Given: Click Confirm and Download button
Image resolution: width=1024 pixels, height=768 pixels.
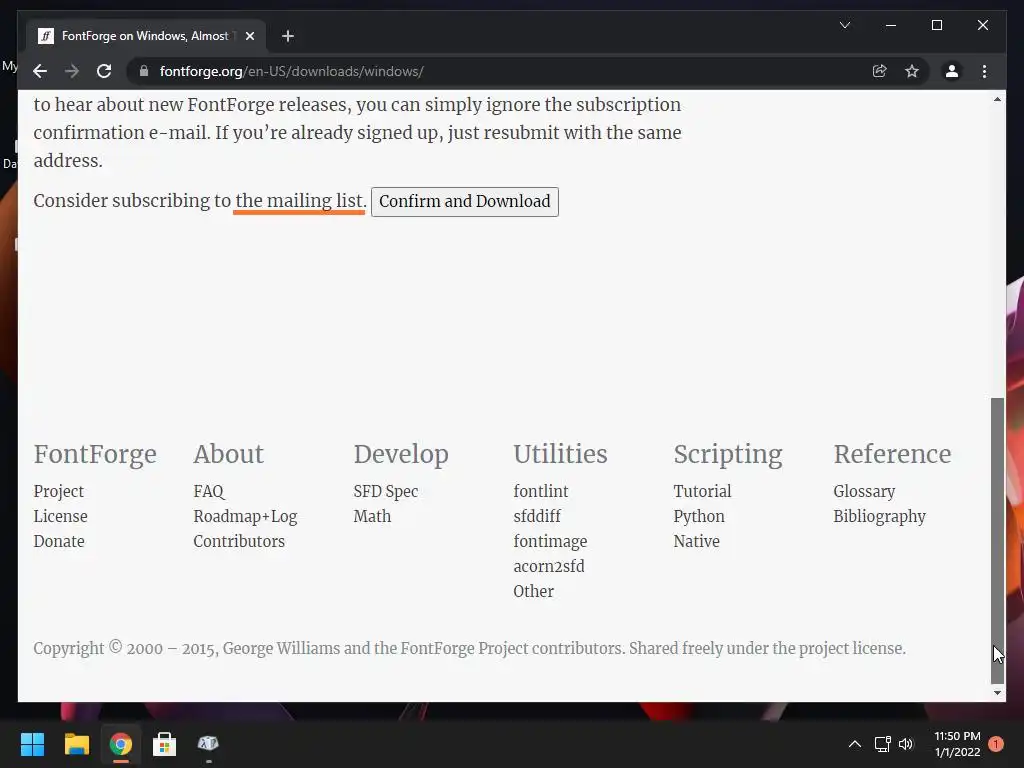Looking at the screenshot, I should coord(465,201).
